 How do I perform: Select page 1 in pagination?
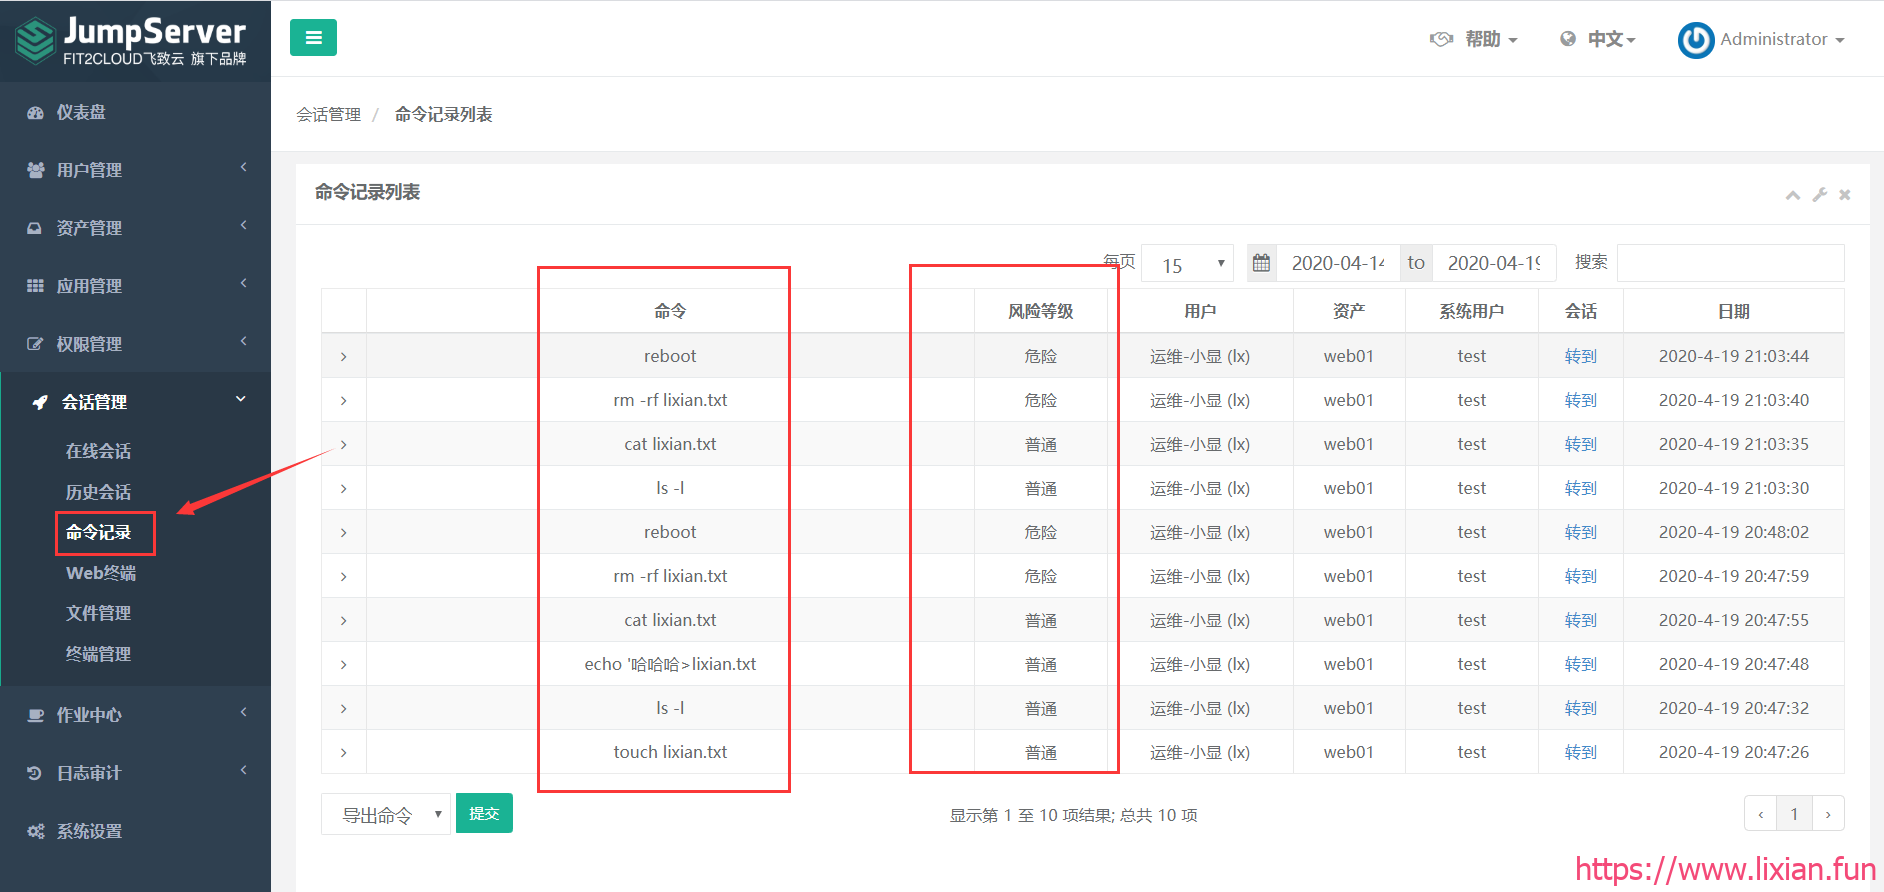tap(1794, 814)
